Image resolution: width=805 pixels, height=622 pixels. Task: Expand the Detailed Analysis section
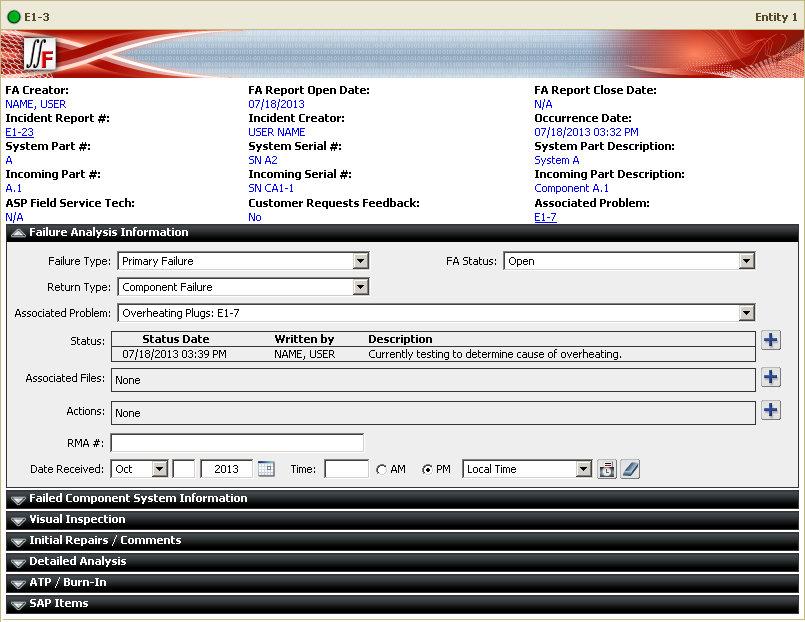tap(77, 561)
